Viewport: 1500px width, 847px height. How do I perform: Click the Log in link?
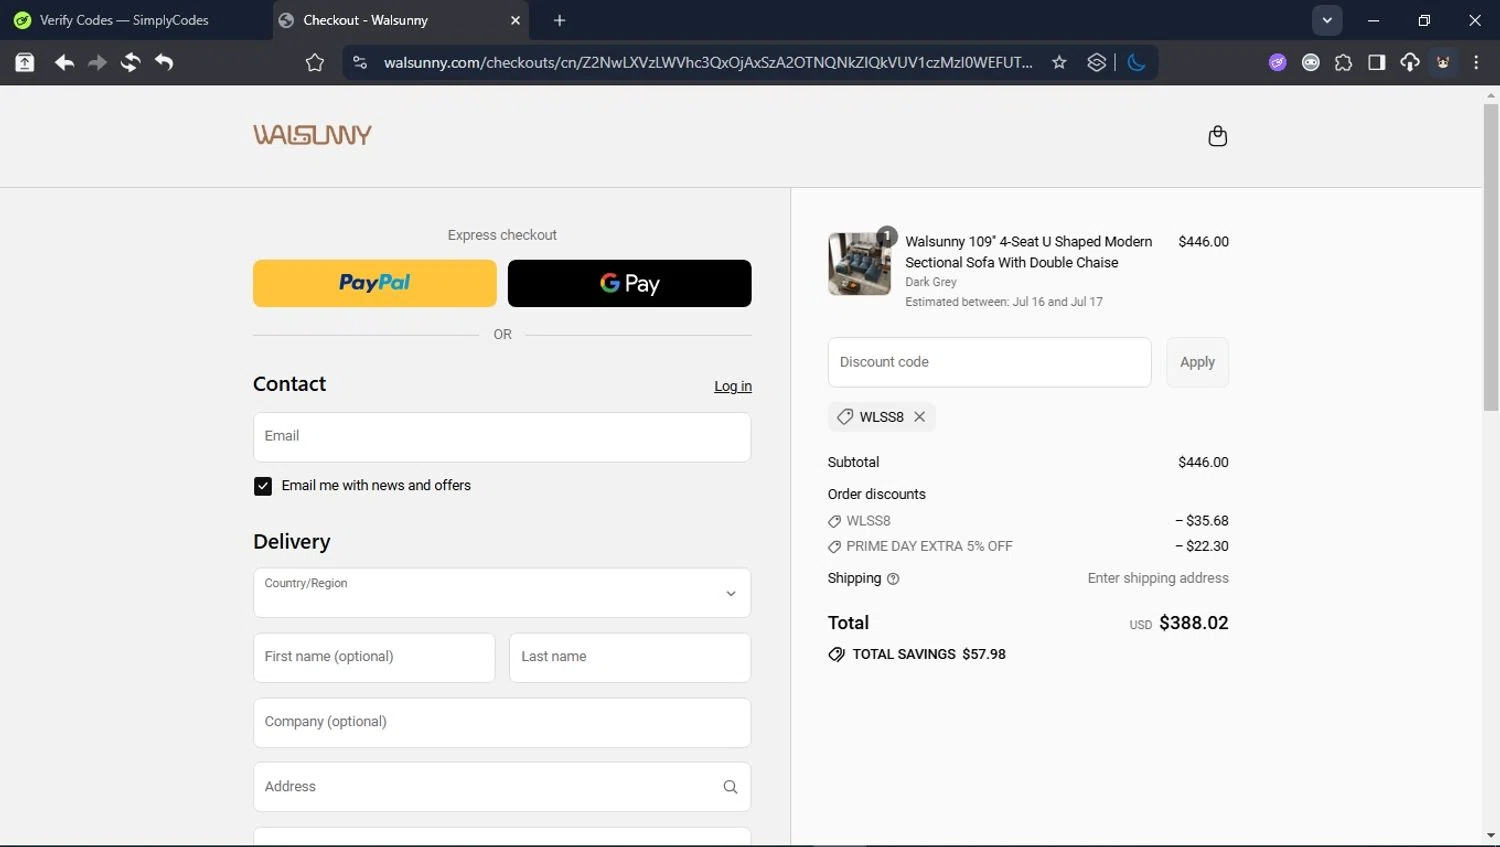coord(733,386)
